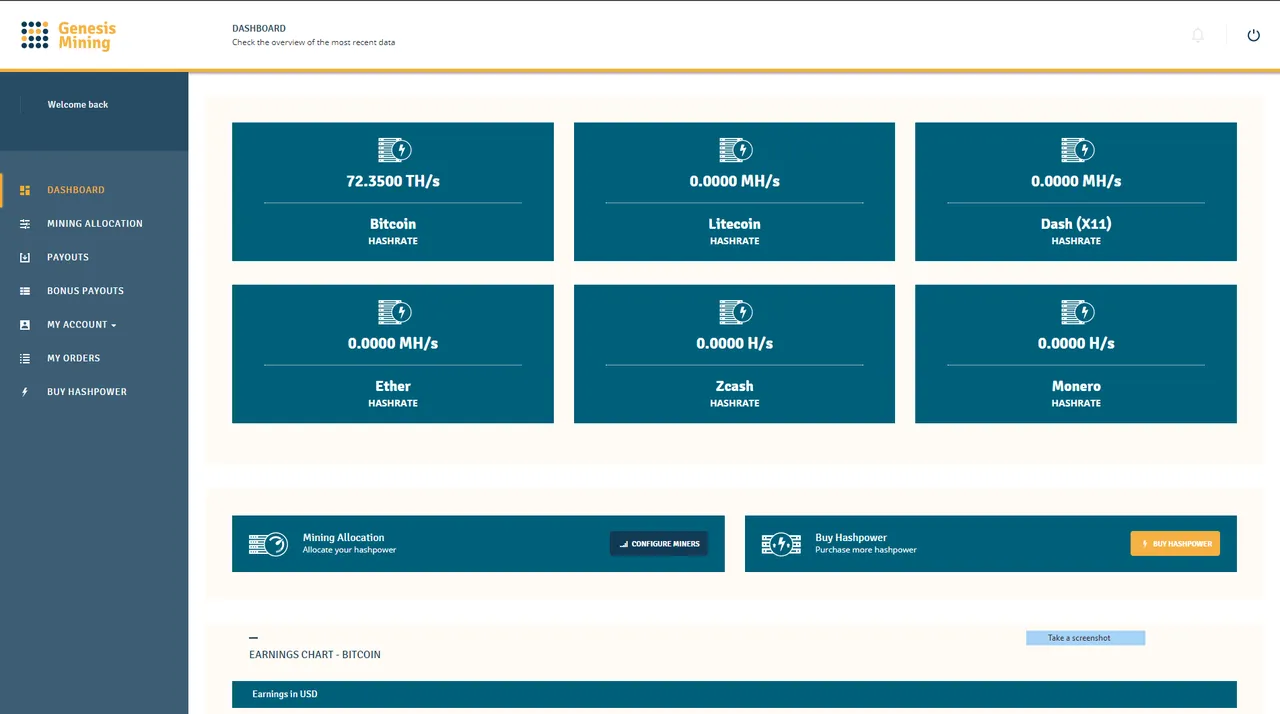Click 'Check the overview of the most recent data'

313,43
